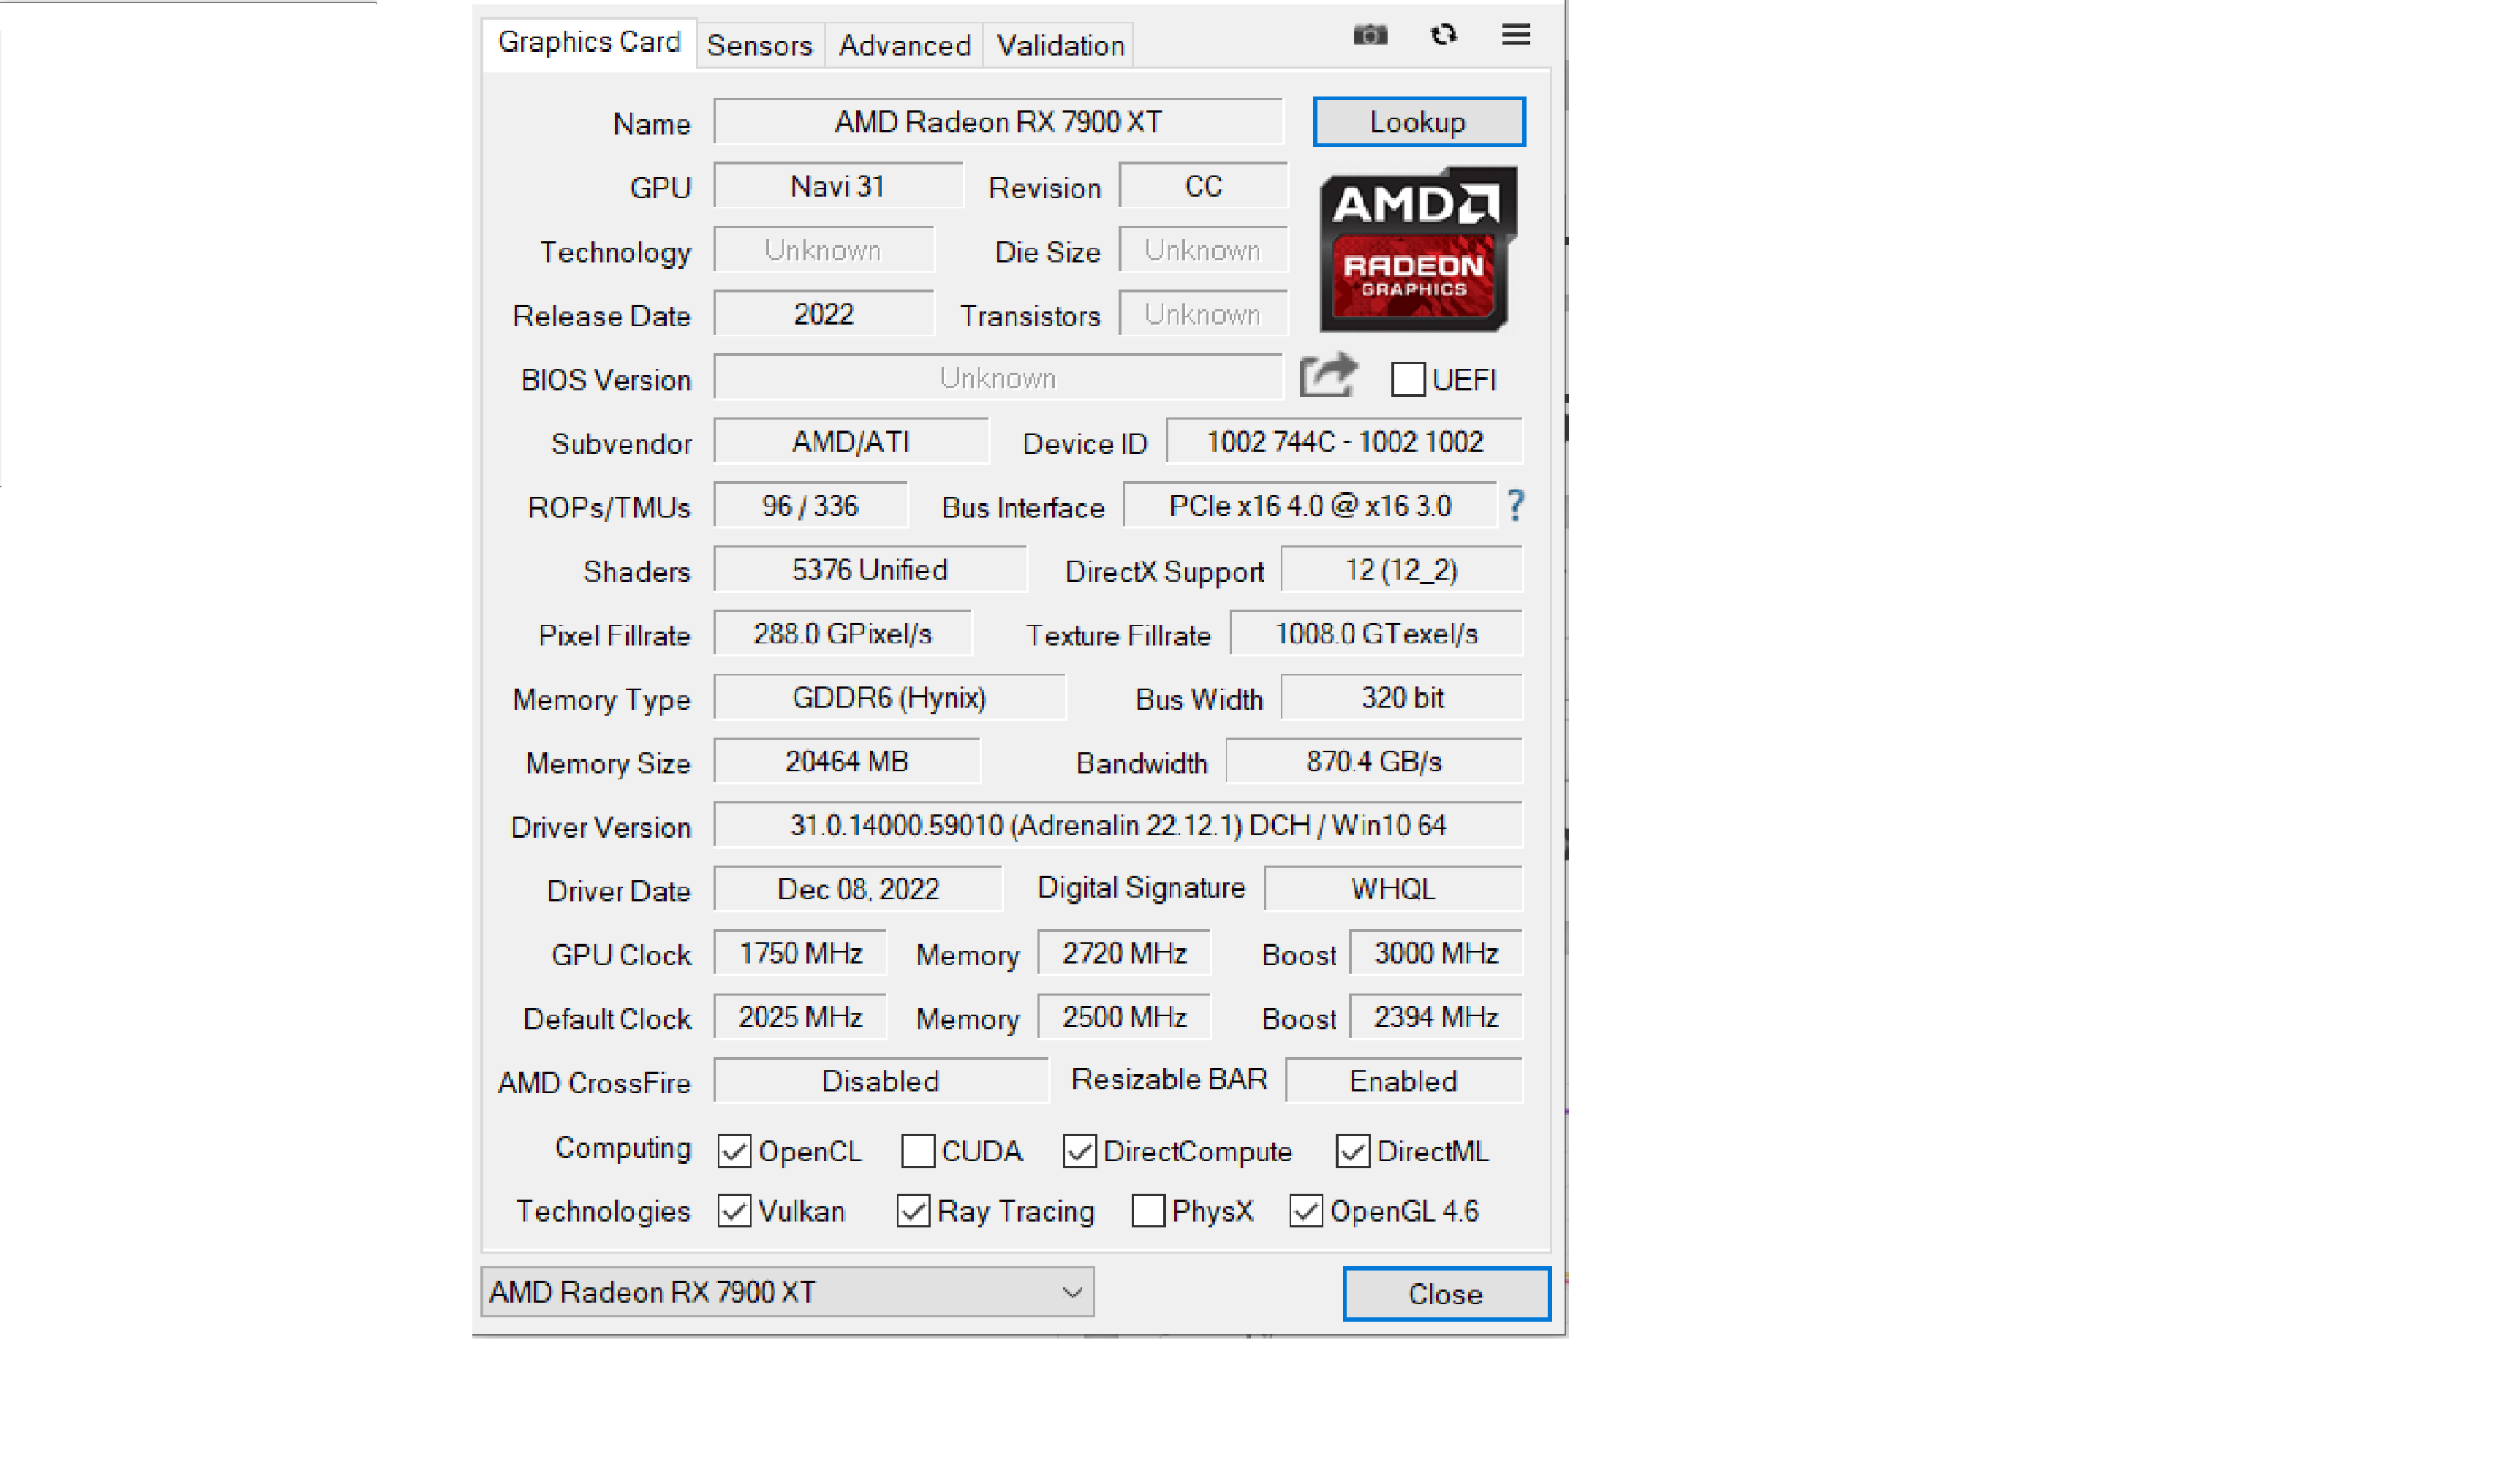Click the ROPs/TMUs value 96 / 336
The image size is (2515, 1484).
pyautogui.click(x=810, y=506)
